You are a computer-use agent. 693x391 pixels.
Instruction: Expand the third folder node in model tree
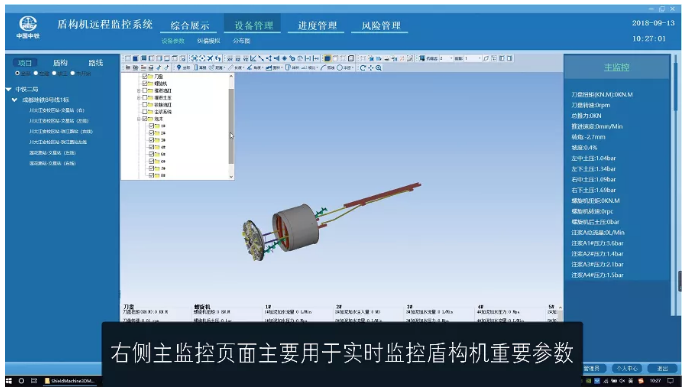(139, 91)
